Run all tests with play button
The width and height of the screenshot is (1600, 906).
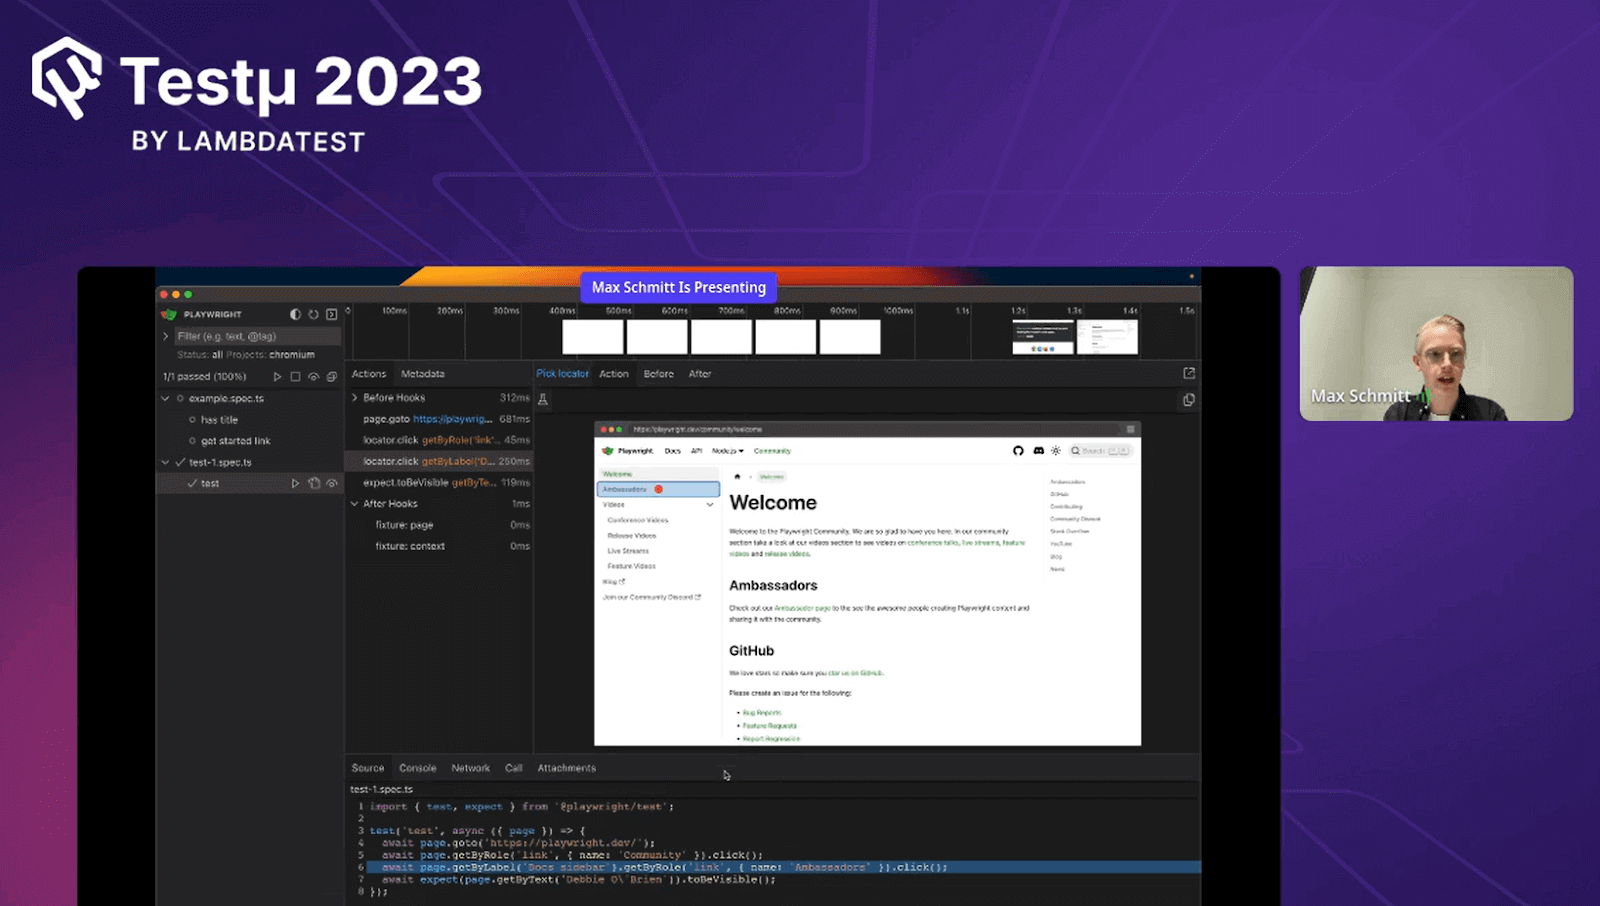pos(277,377)
